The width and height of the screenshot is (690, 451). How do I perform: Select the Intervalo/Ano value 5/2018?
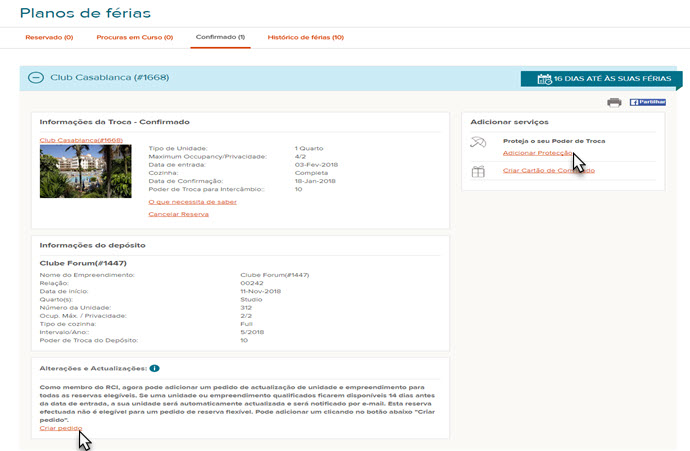(252, 332)
